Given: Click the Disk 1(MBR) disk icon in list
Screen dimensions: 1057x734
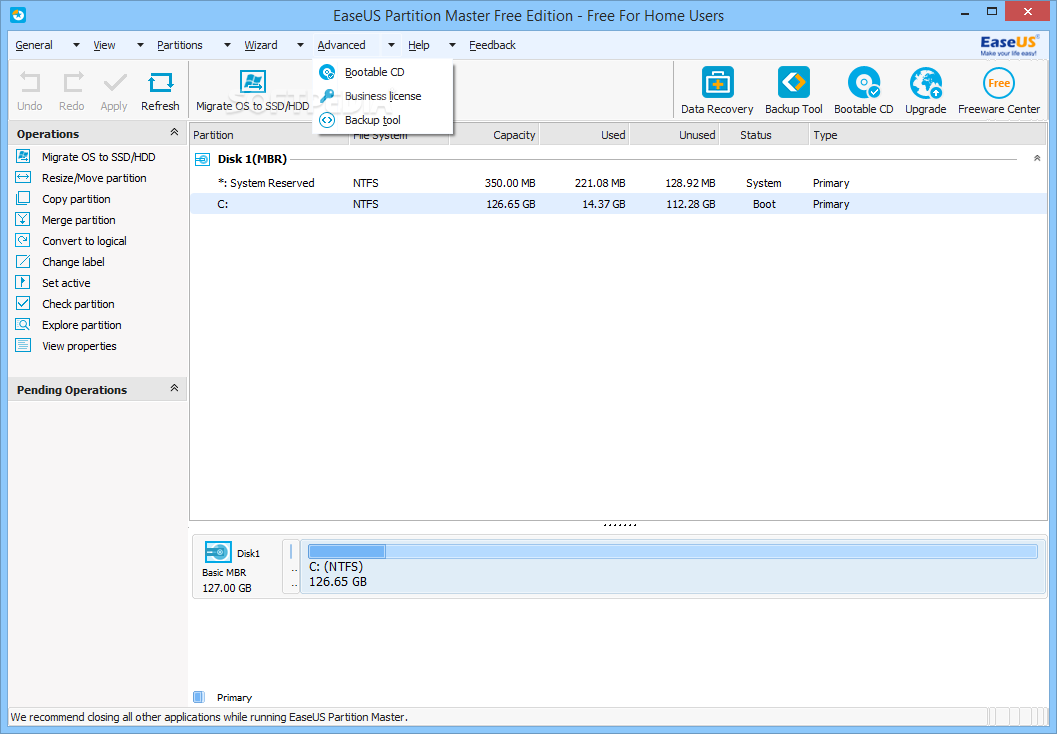Looking at the screenshot, I should pyautogui.click(x=202, y=160).
